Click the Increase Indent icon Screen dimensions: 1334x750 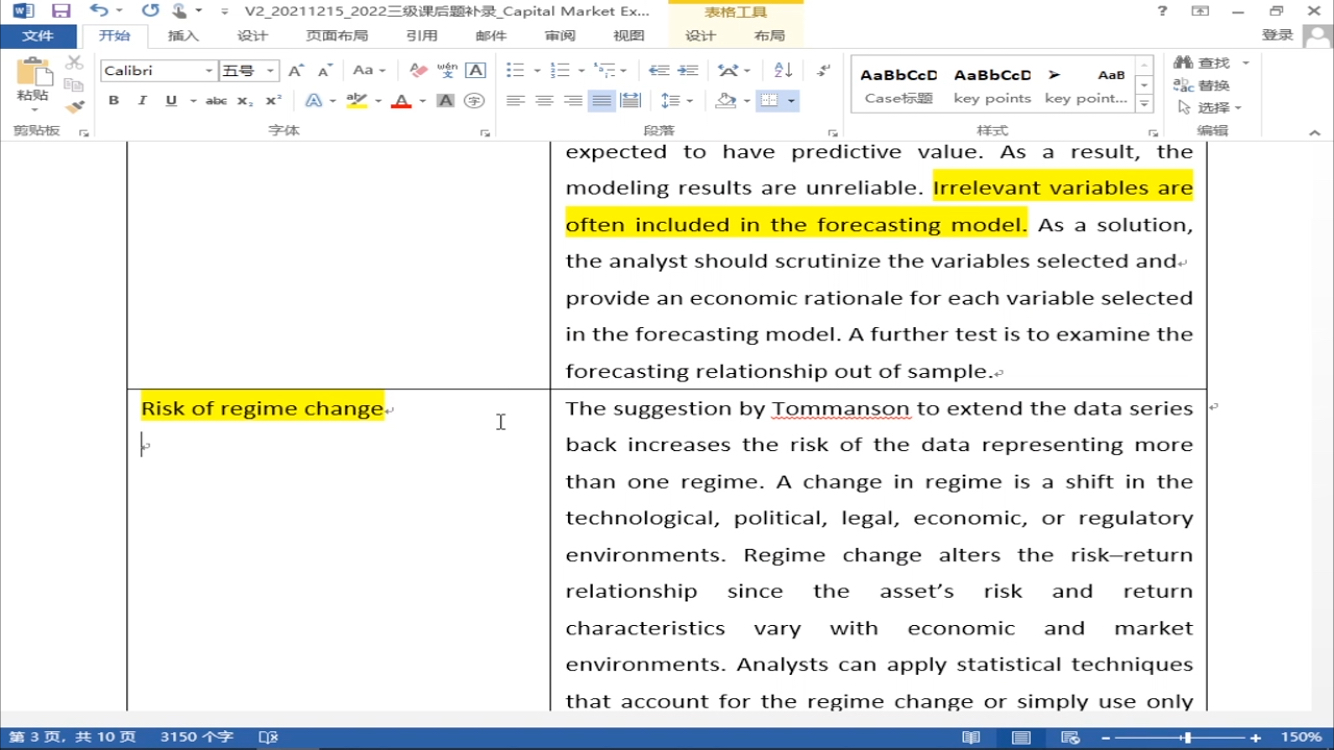click(688, 70)
